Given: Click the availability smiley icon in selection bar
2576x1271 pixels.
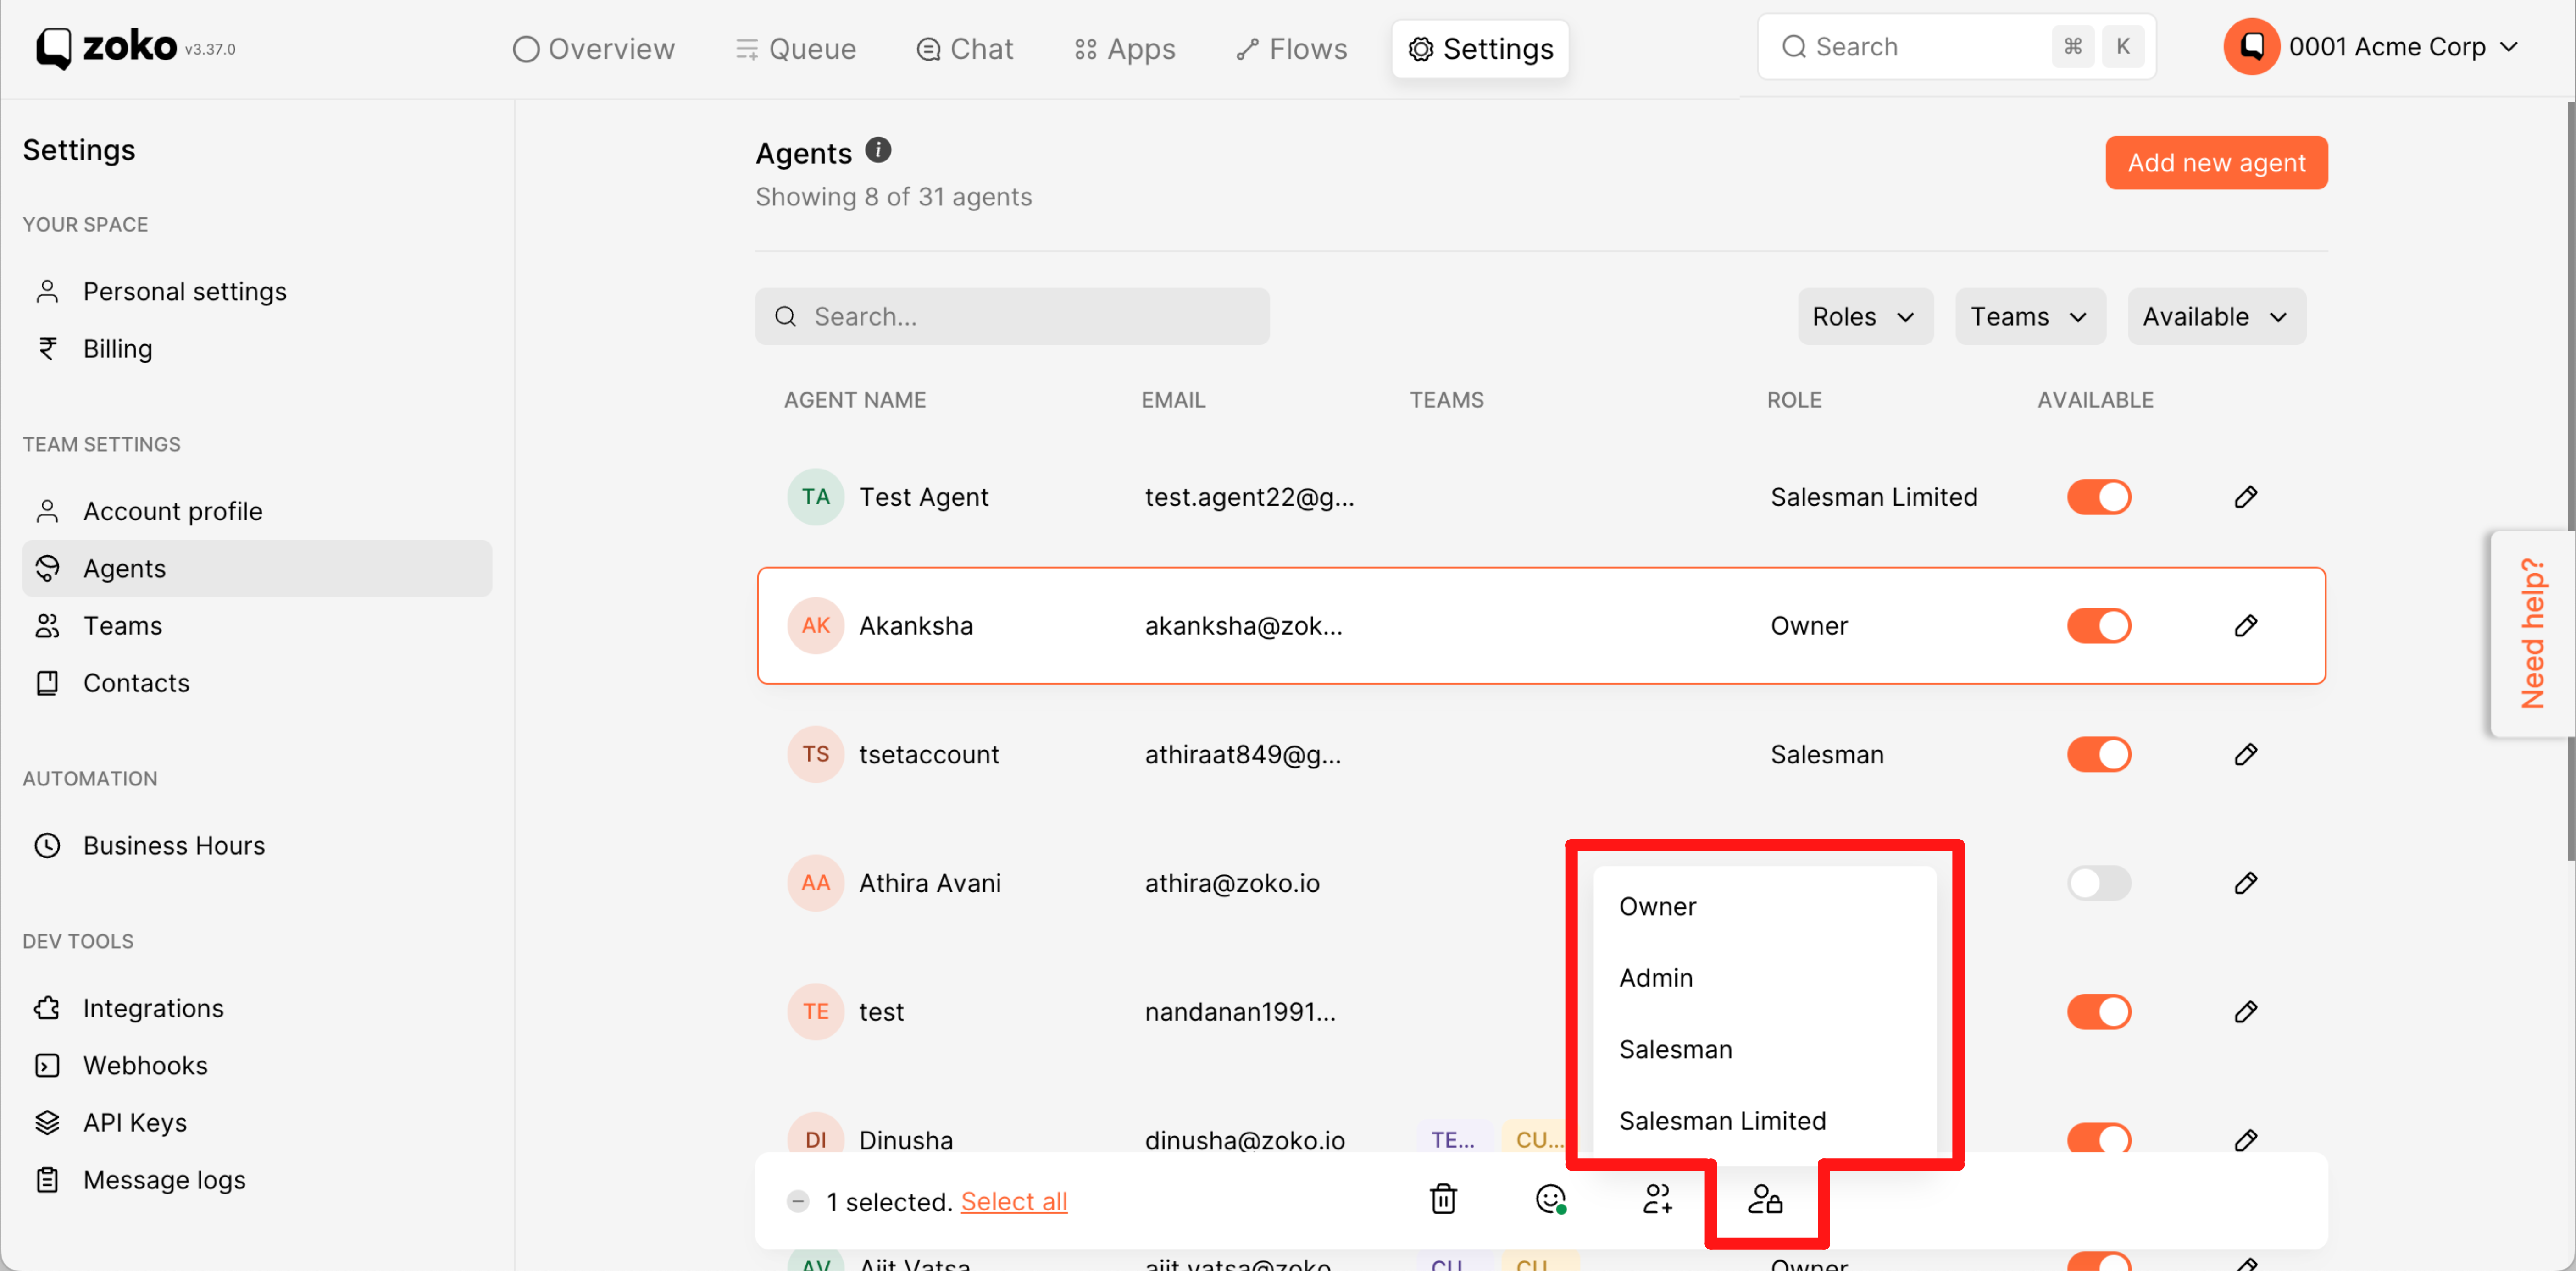Looking at the screenshot, I should point(1550,1198).
